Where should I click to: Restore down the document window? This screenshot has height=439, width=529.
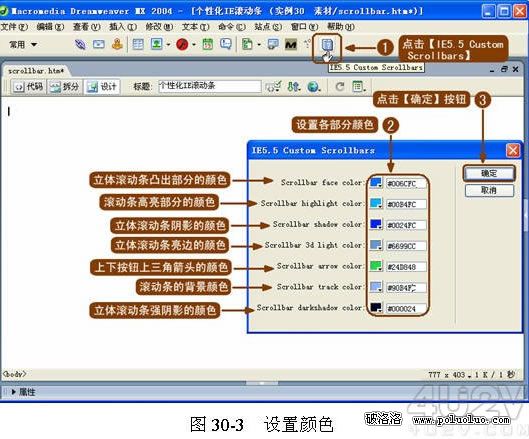click(504, 69)
